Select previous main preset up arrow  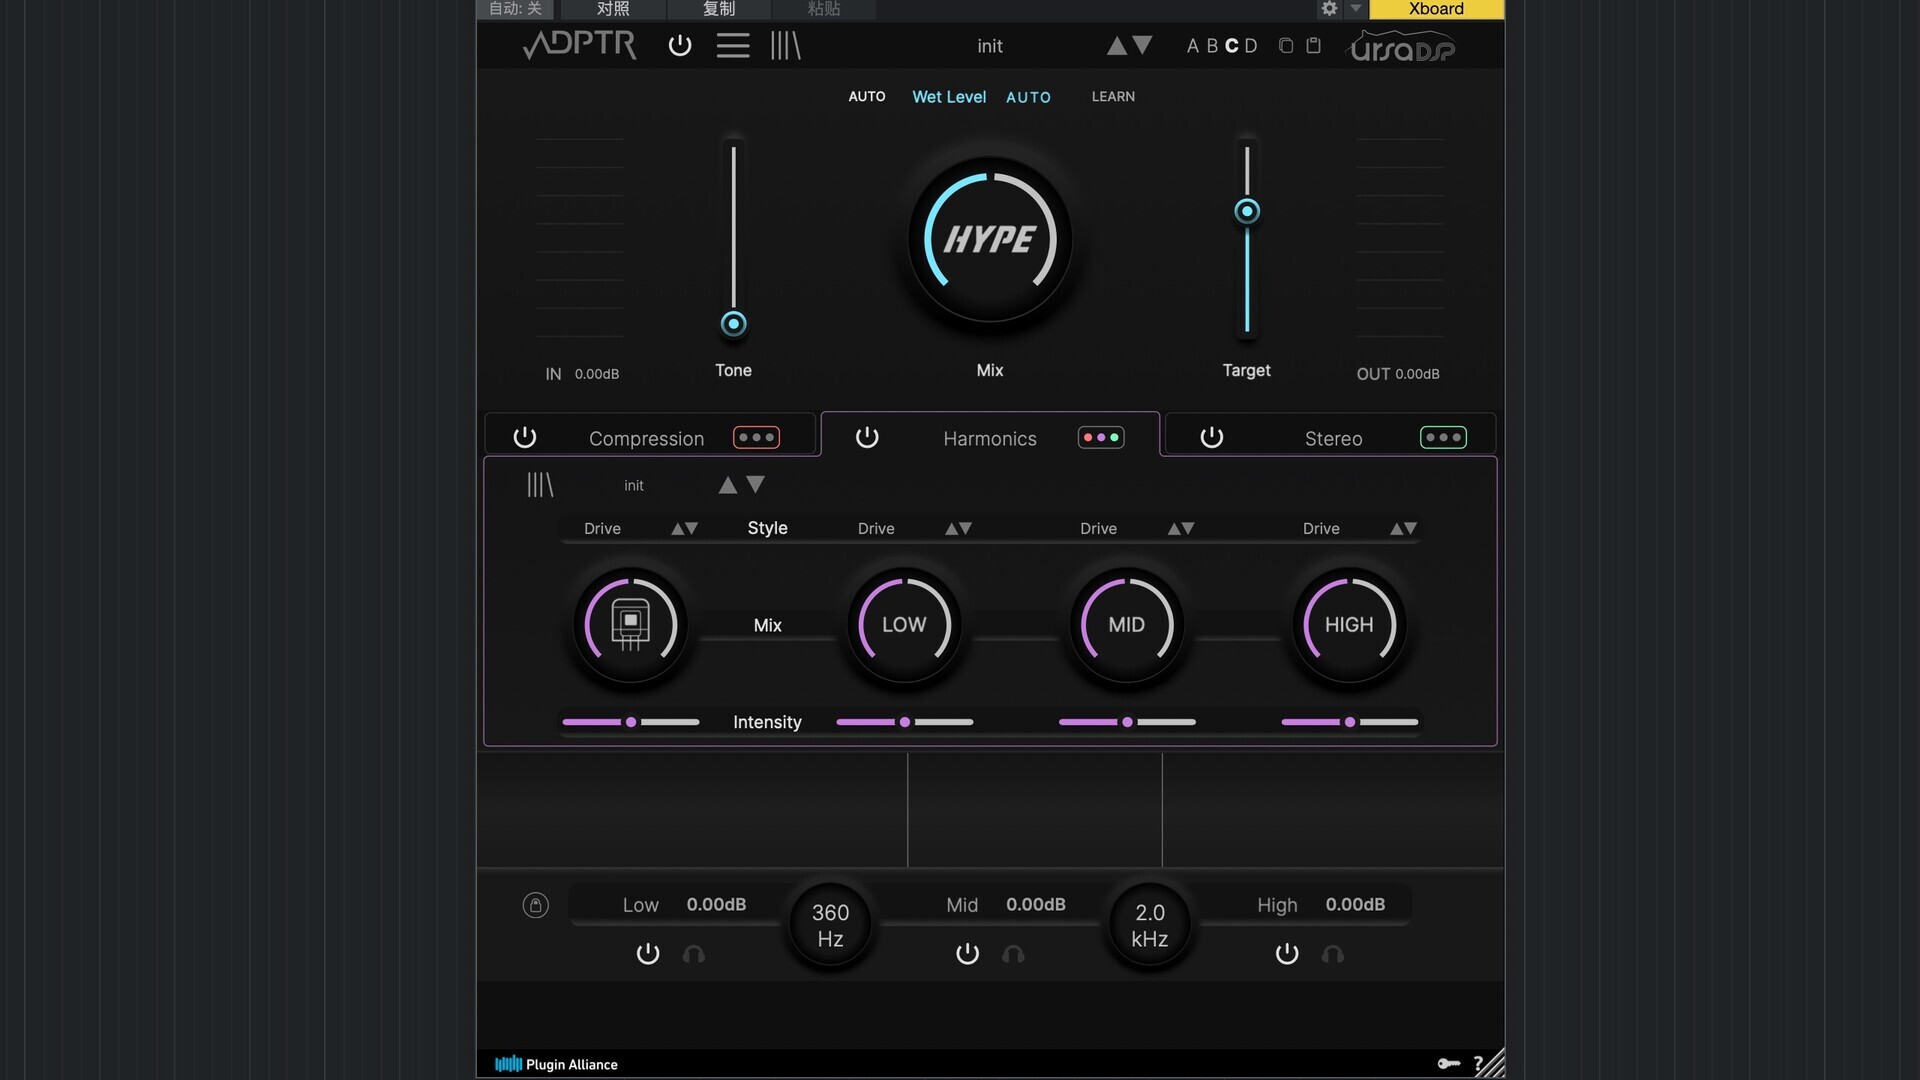point(1116,46)
